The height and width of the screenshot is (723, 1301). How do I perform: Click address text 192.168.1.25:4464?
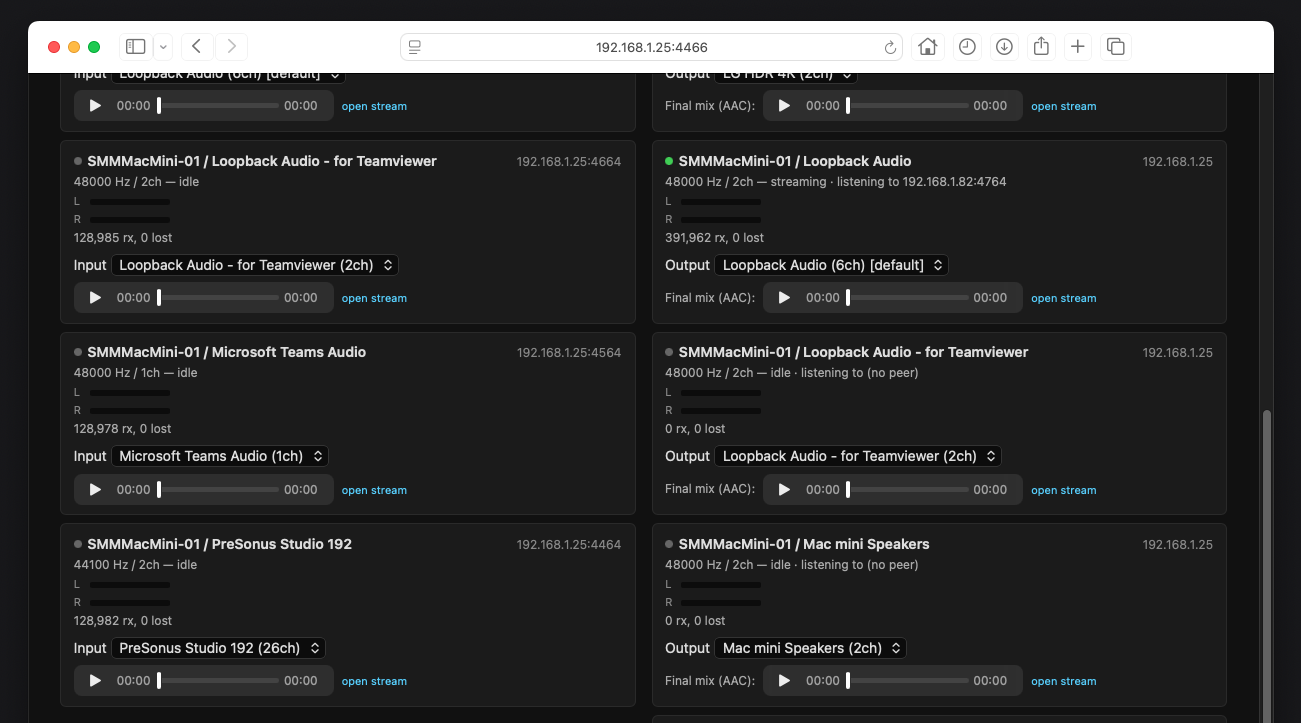[568, 545]
